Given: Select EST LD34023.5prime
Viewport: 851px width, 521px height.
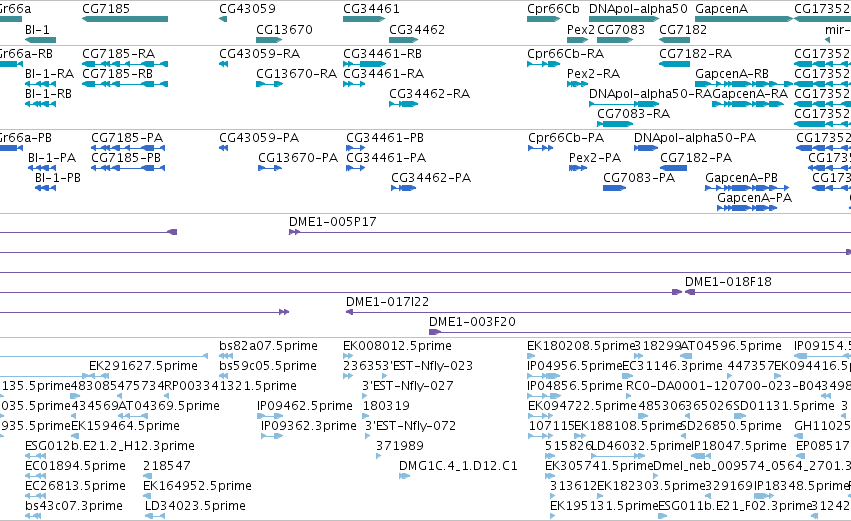Looking at the screenshot, I should (155, 516).
